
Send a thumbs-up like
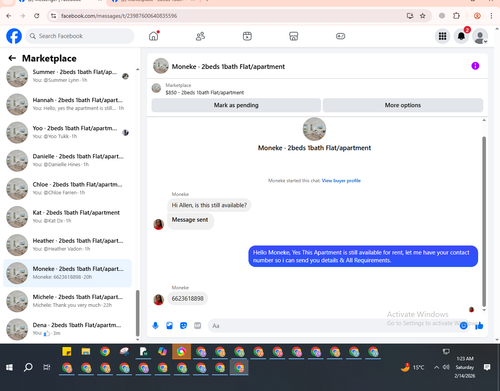(479, 326)
